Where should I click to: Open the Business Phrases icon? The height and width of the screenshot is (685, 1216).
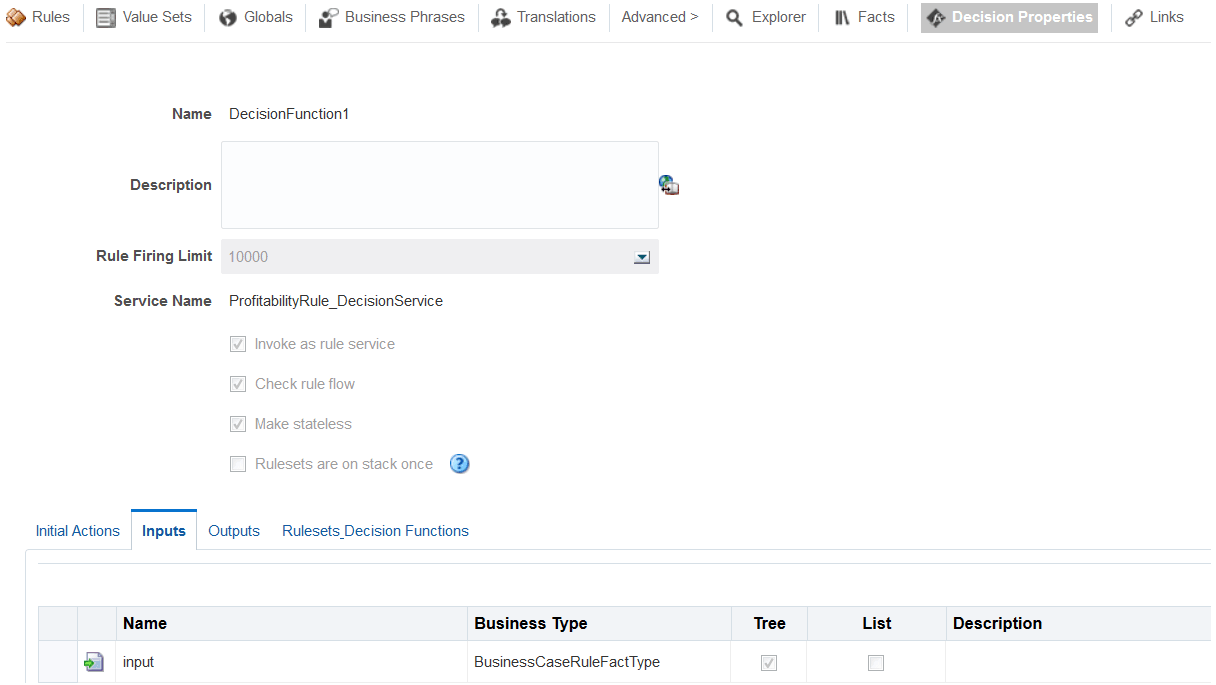coord(329,18)
